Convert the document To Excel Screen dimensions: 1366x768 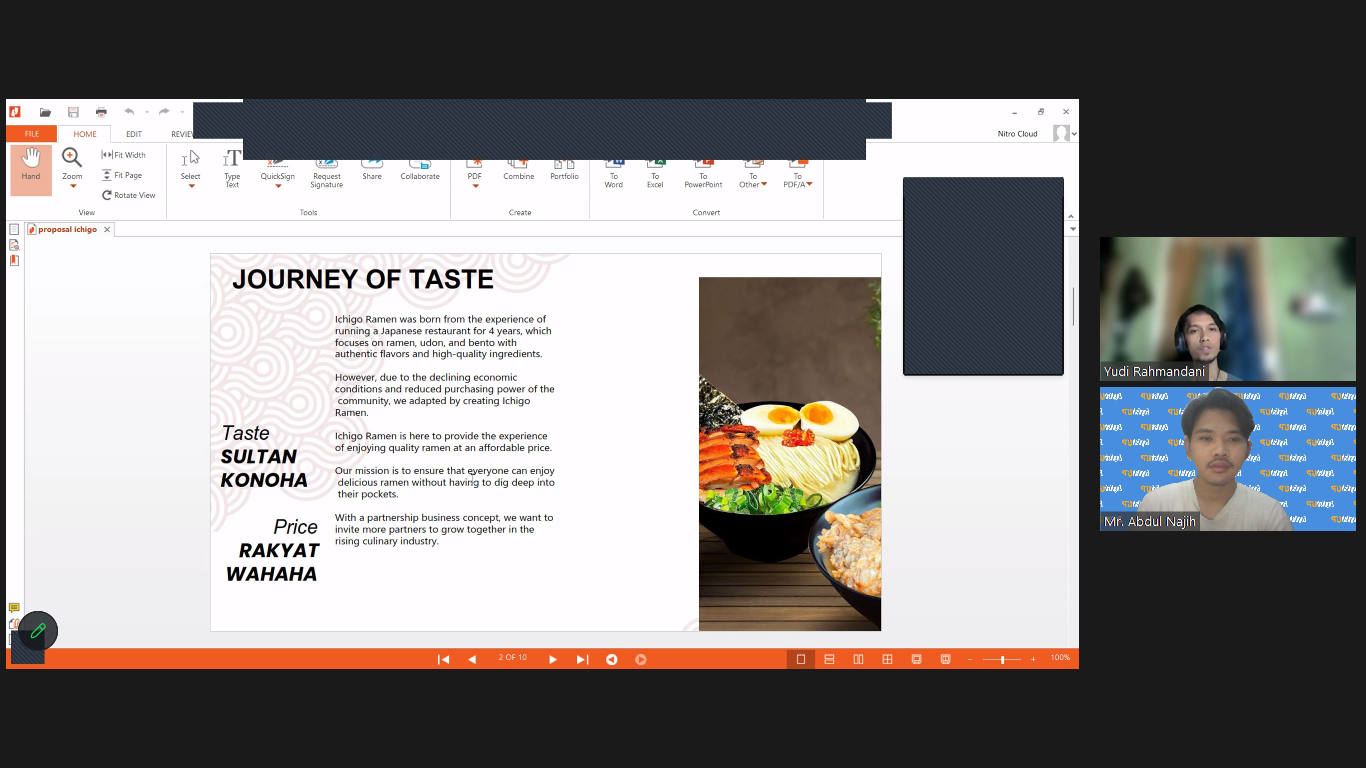pos(655,175)
